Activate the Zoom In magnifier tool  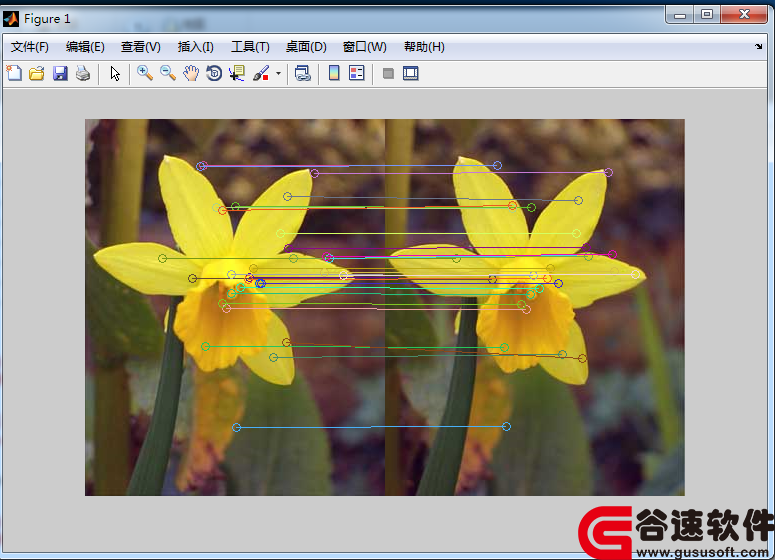point(144,73)
